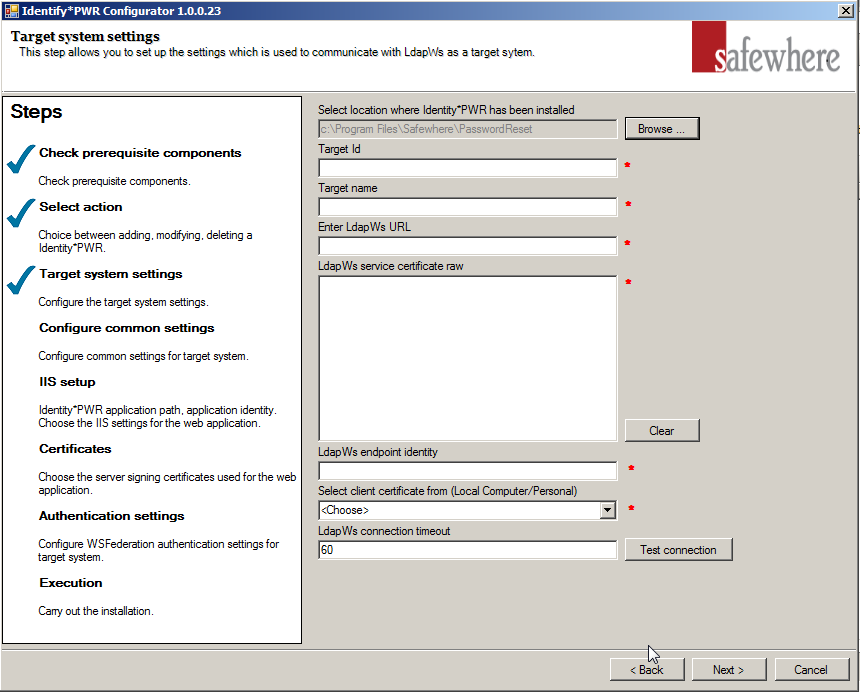Select Target system settings step in the Steps list
This screenshot has width=860, height=692.
[111, 274]
